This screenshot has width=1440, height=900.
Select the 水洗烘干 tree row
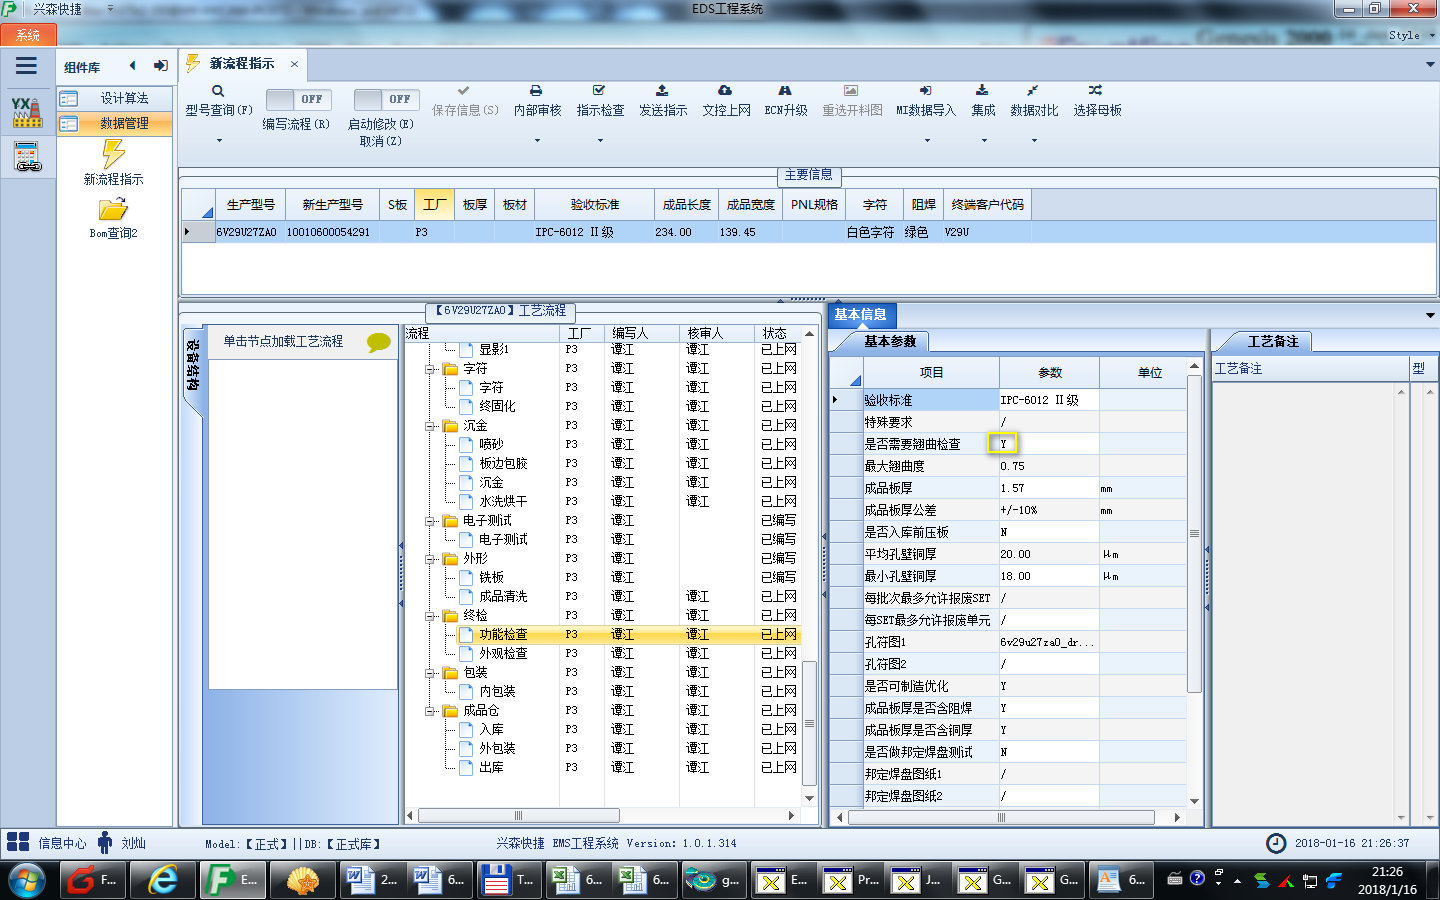[x=601, y=501]
